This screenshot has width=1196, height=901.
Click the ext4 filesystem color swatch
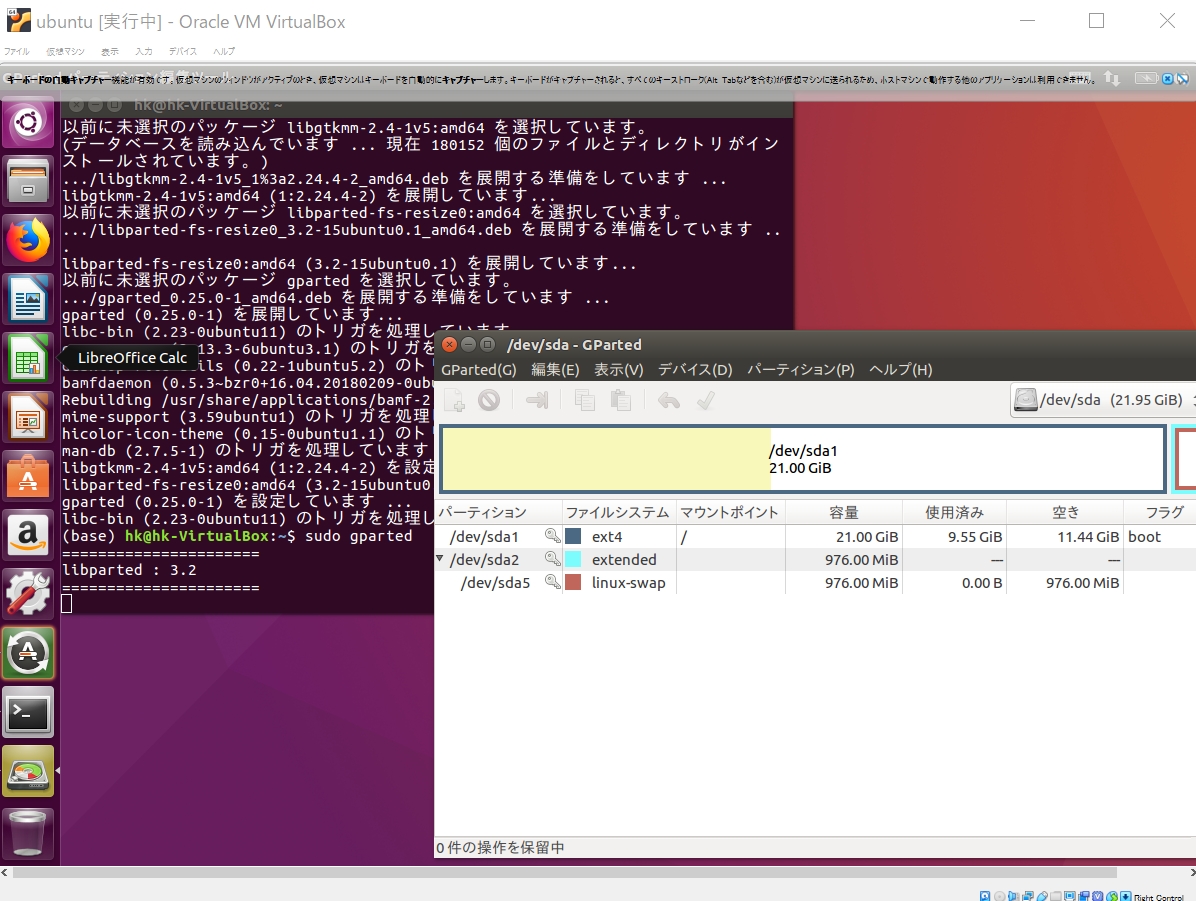click(573, 536)
